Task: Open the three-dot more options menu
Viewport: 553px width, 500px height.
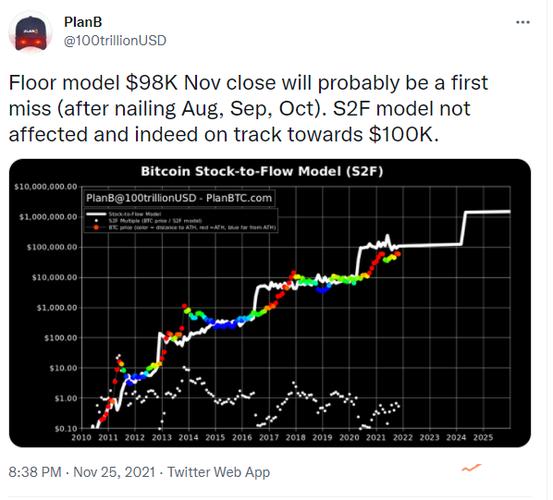Action: (523, 22)
